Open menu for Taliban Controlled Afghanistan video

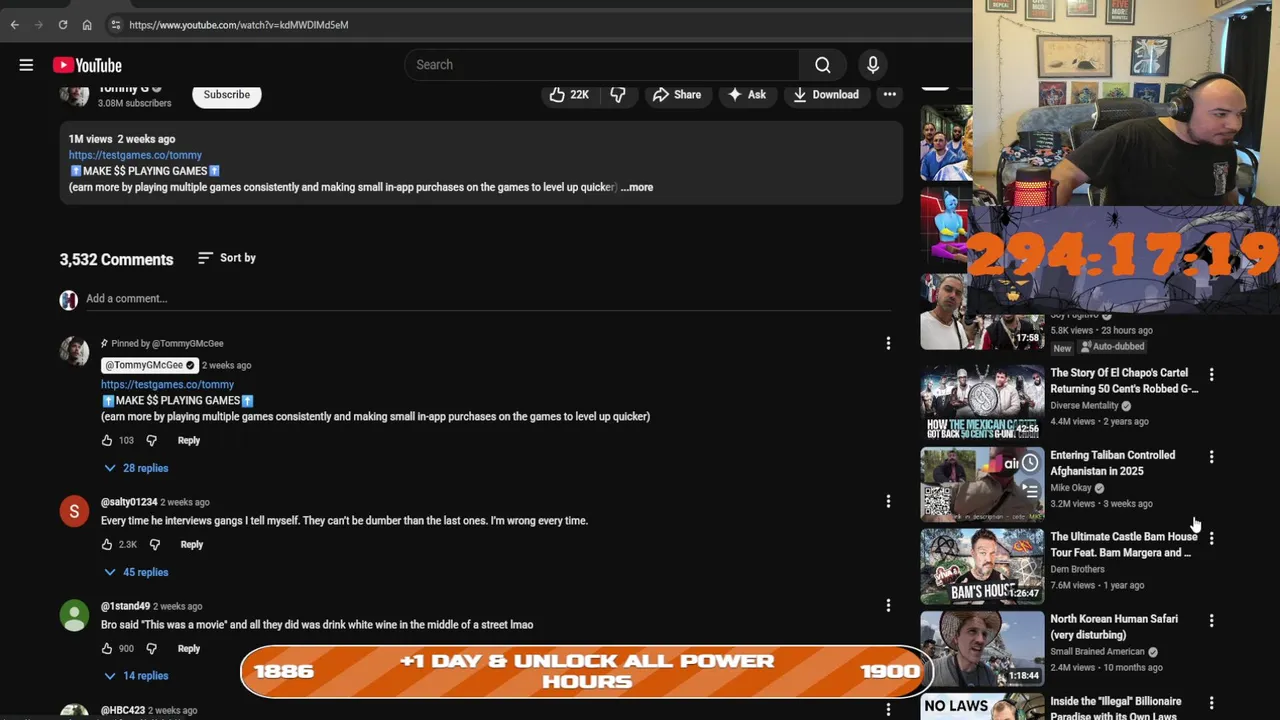1211,456
